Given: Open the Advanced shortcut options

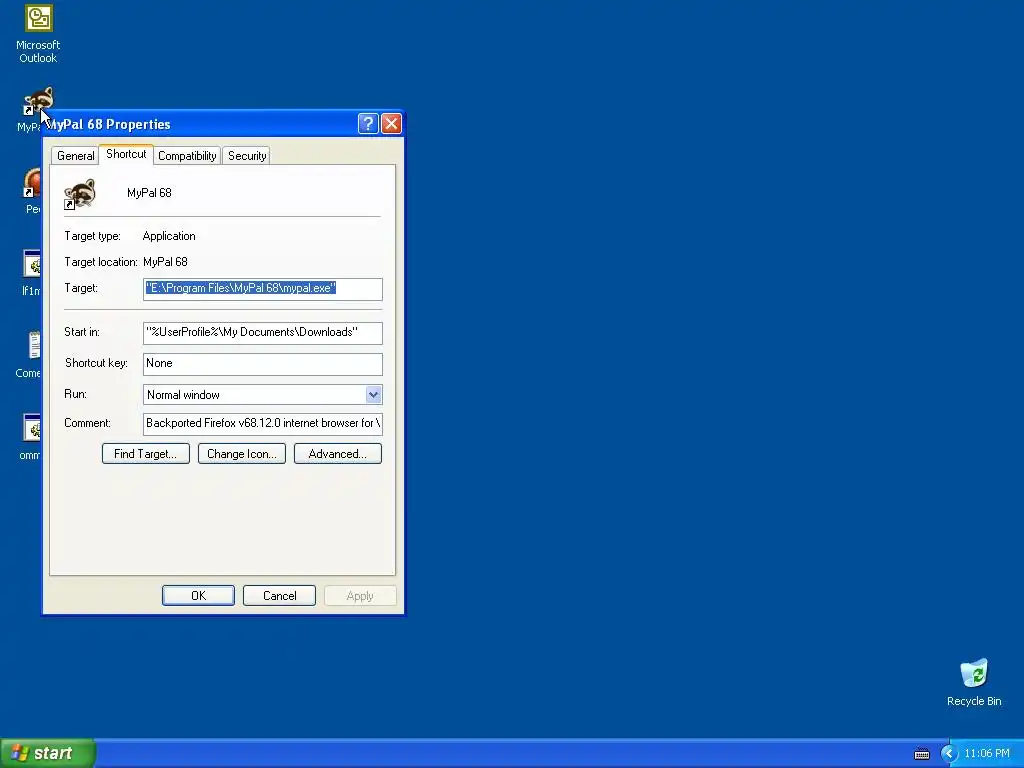Looking at the screenshot, I should tap(338, 454).
